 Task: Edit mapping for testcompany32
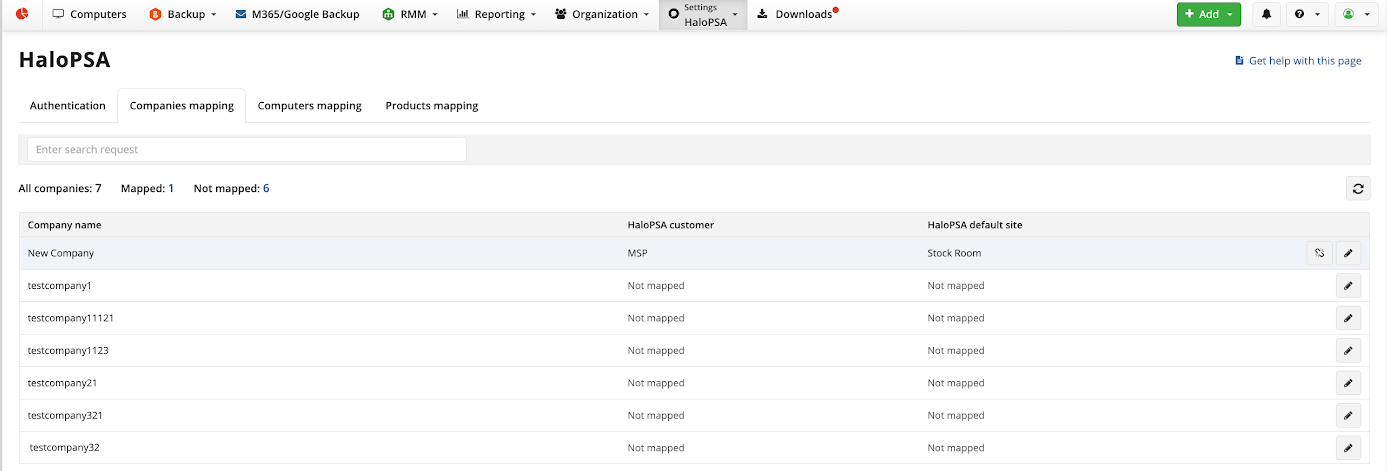tap(1348, 448)
